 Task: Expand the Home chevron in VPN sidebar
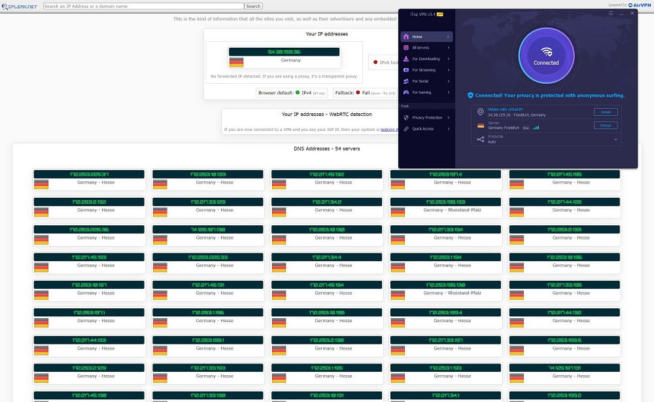click(x=448, y=37)
